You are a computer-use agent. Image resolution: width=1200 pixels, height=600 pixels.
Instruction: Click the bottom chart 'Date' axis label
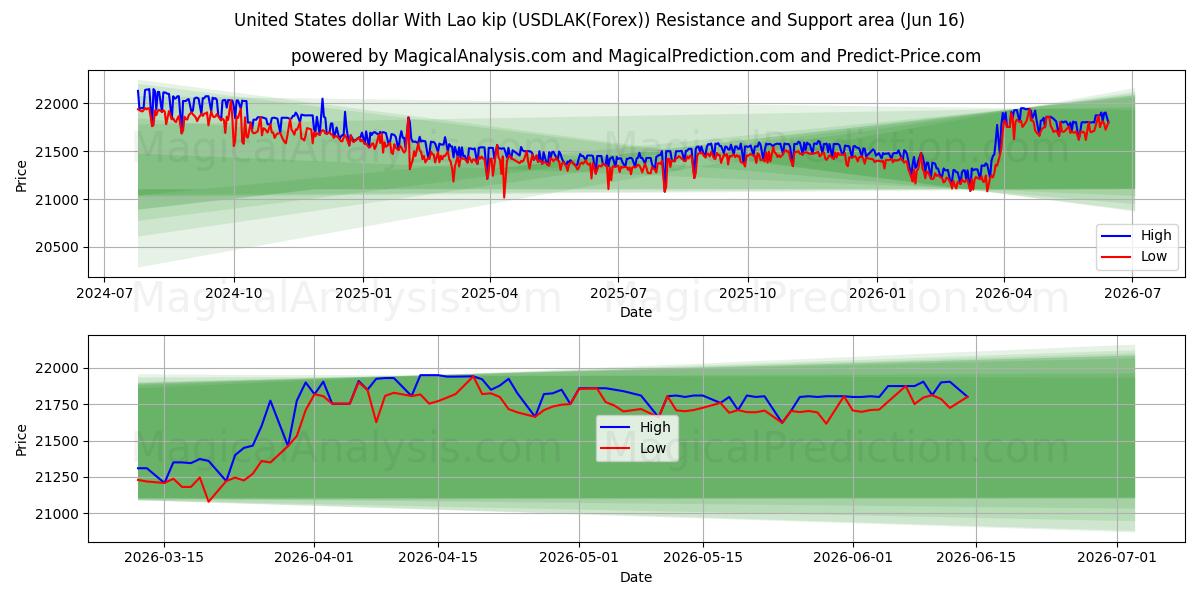point(636,577)
